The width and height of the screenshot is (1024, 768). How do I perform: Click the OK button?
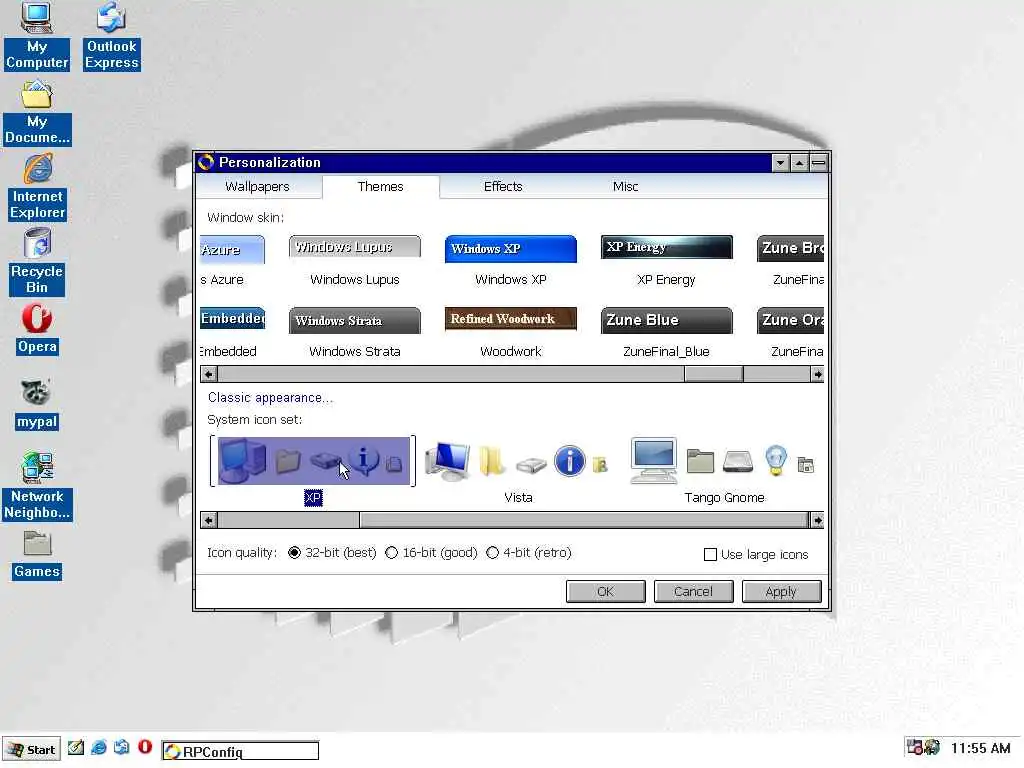tap(605, 592)
